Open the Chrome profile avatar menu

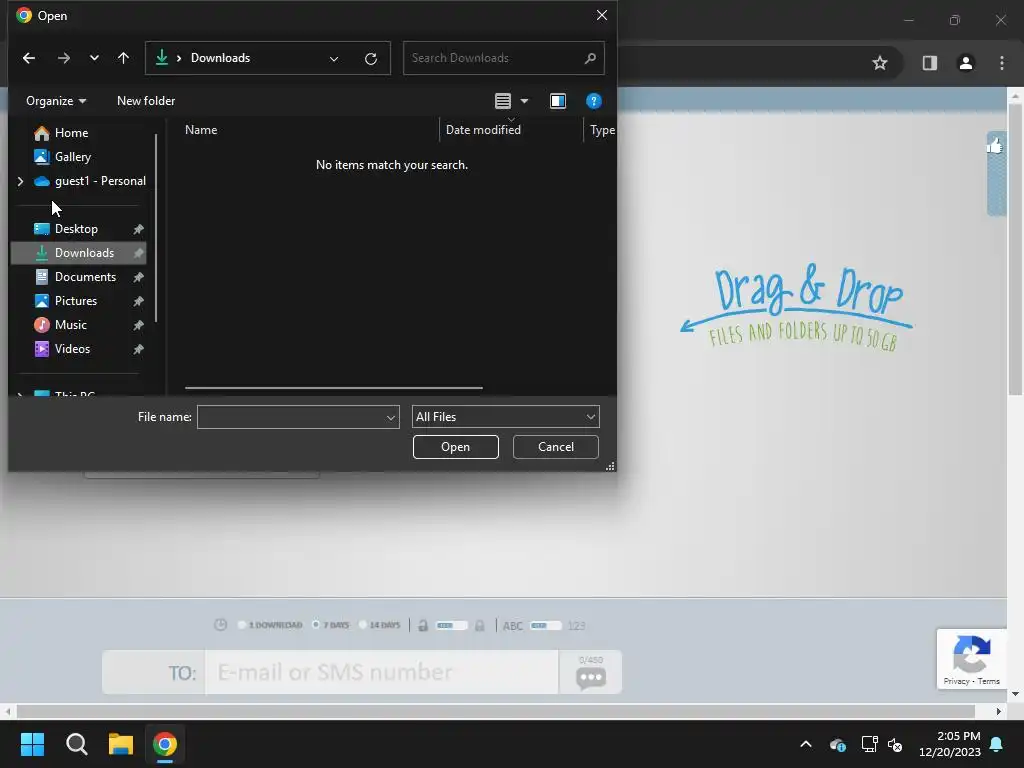[965, 63]
